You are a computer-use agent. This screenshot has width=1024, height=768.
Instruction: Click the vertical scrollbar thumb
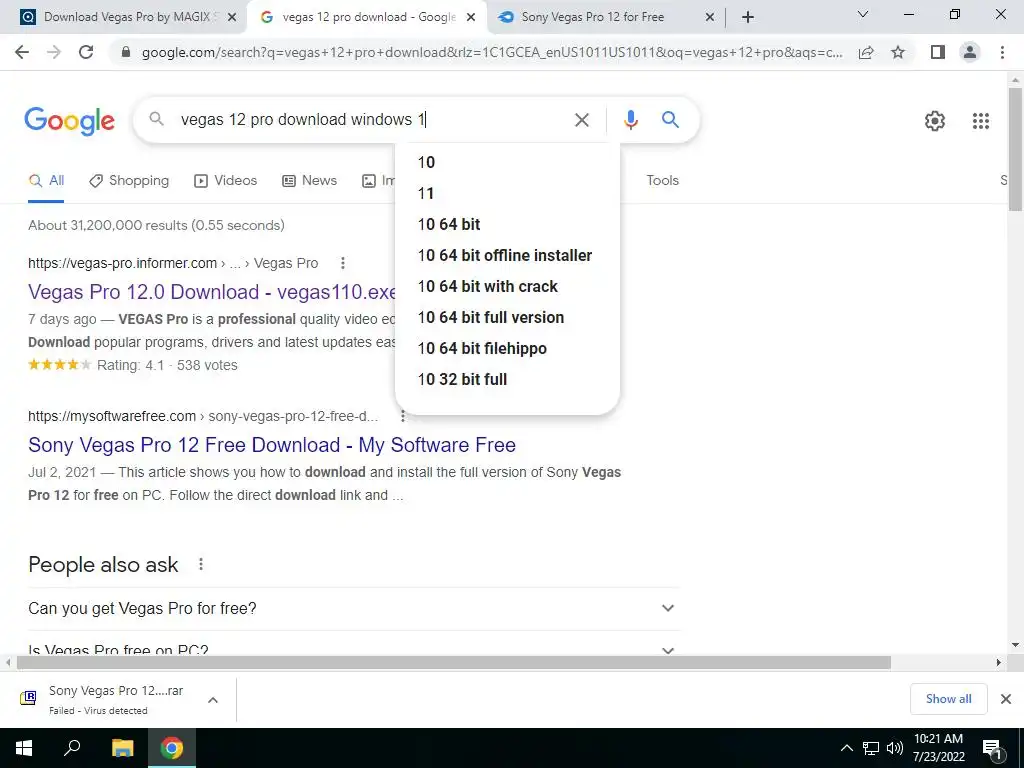coord(1016,149)
